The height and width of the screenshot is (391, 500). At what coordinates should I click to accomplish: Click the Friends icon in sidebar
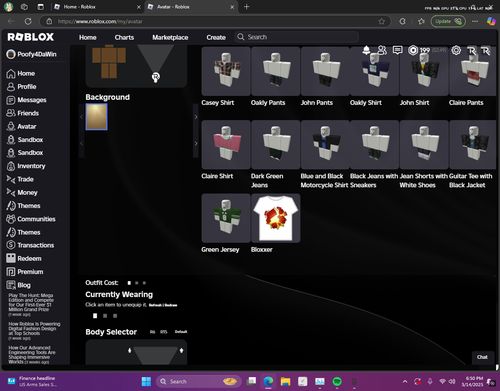pos(11,113)
